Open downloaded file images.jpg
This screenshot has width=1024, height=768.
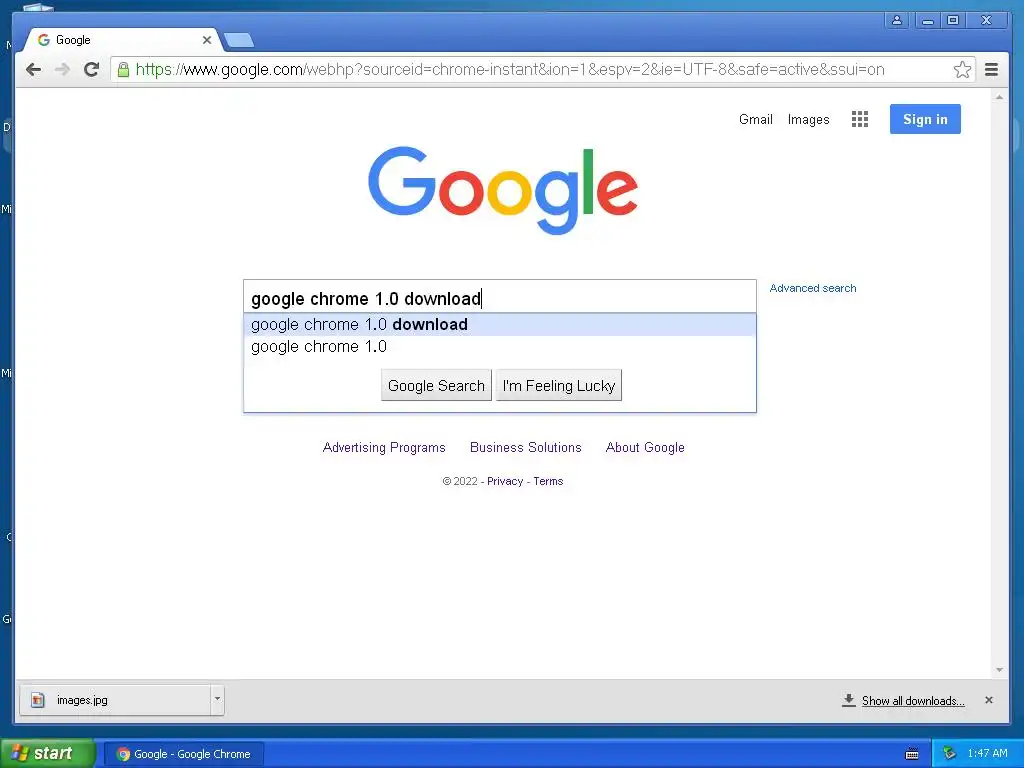[116, 700]
